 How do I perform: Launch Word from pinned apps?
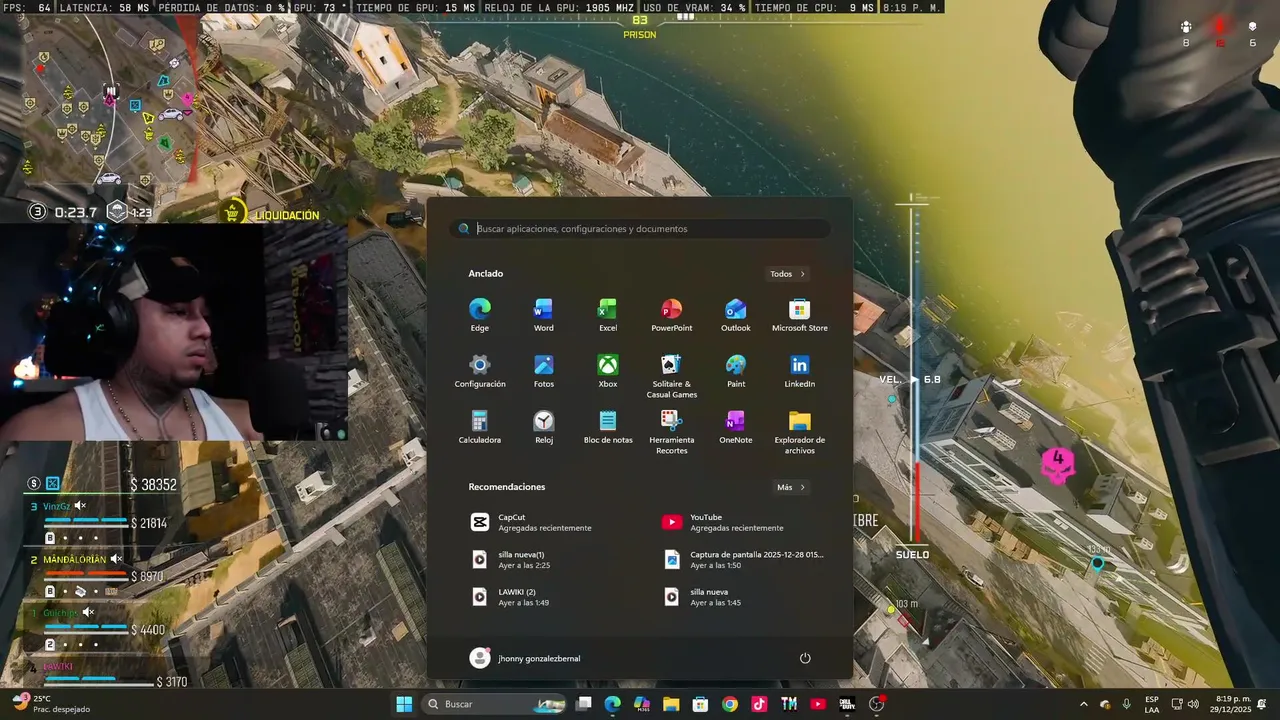pyautogui.click(x=543, y=315)
